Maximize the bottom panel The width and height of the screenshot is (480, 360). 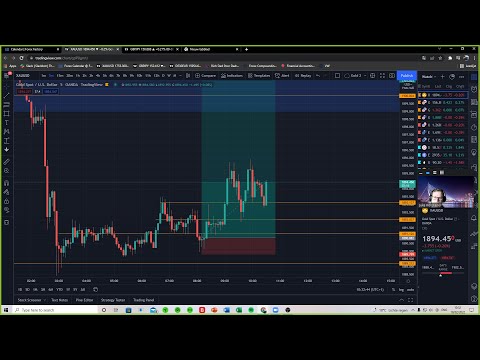(x=410, y=300)
